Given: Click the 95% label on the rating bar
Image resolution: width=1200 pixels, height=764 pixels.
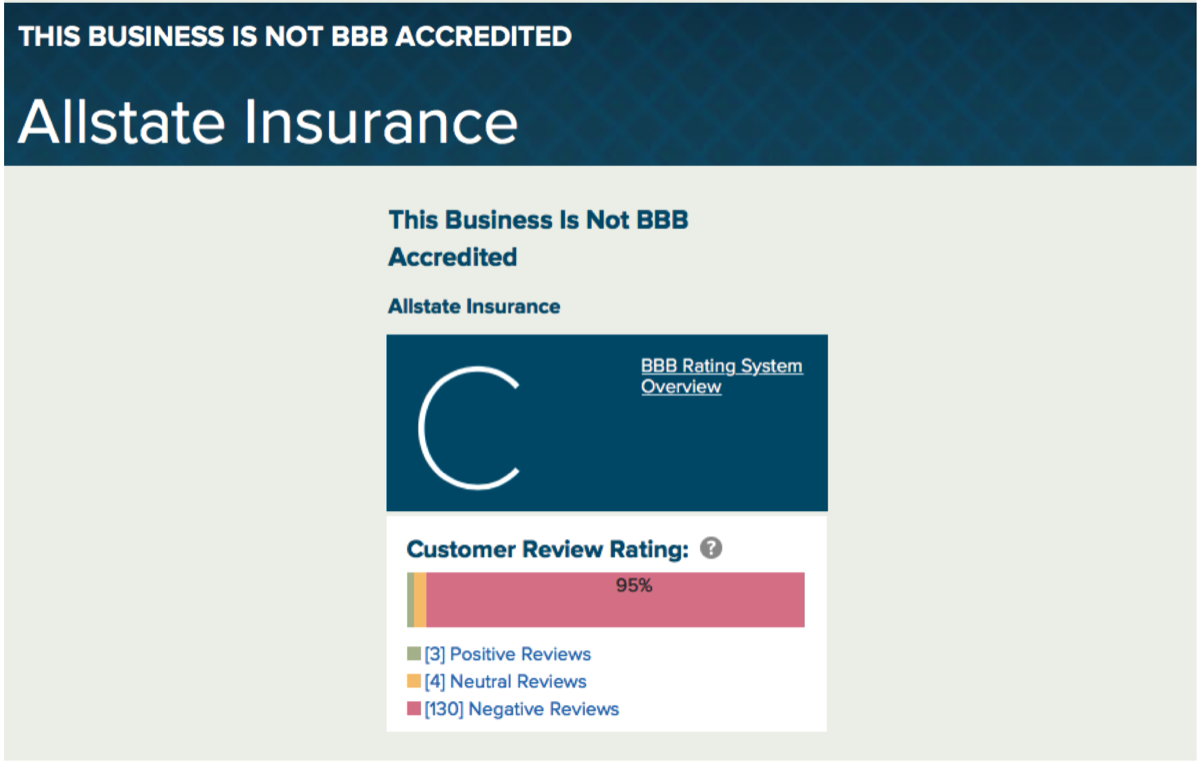Looking at the screenshot, I should [634, 585].
